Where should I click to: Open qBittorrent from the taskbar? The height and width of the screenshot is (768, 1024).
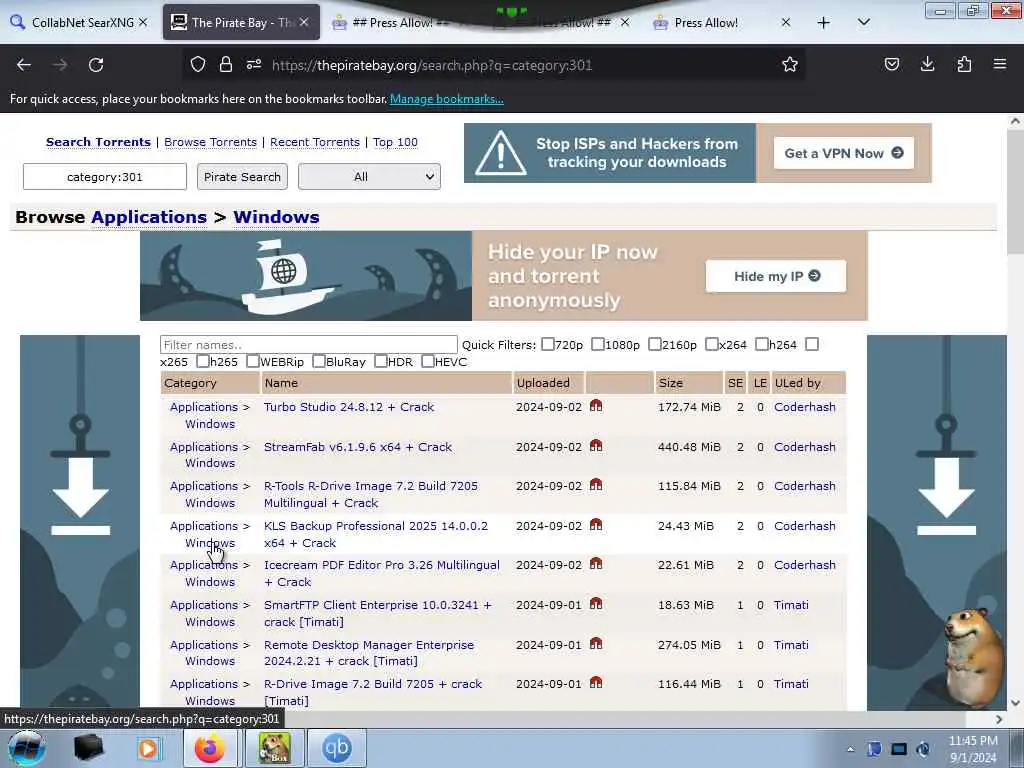336,748
